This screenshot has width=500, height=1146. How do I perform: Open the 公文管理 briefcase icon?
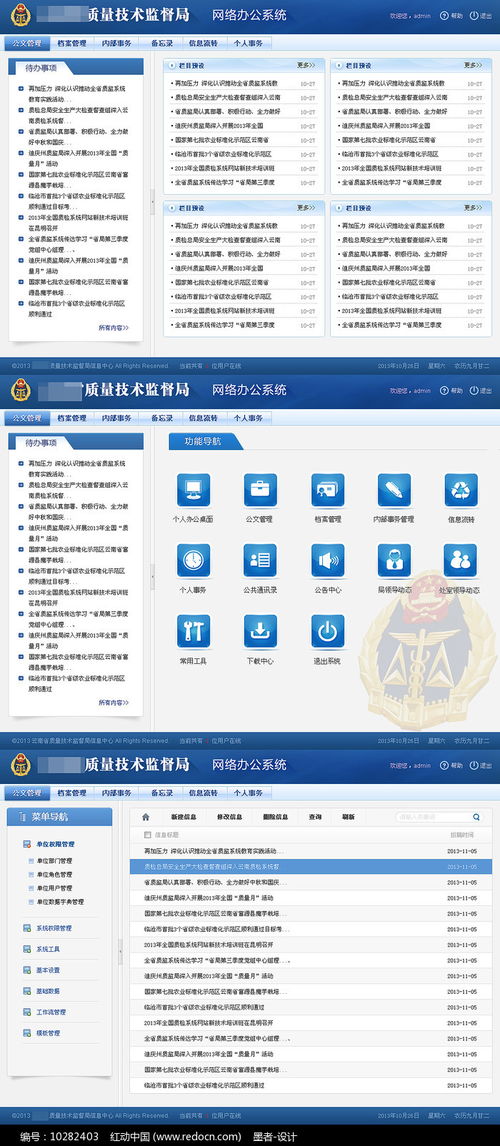260,490
